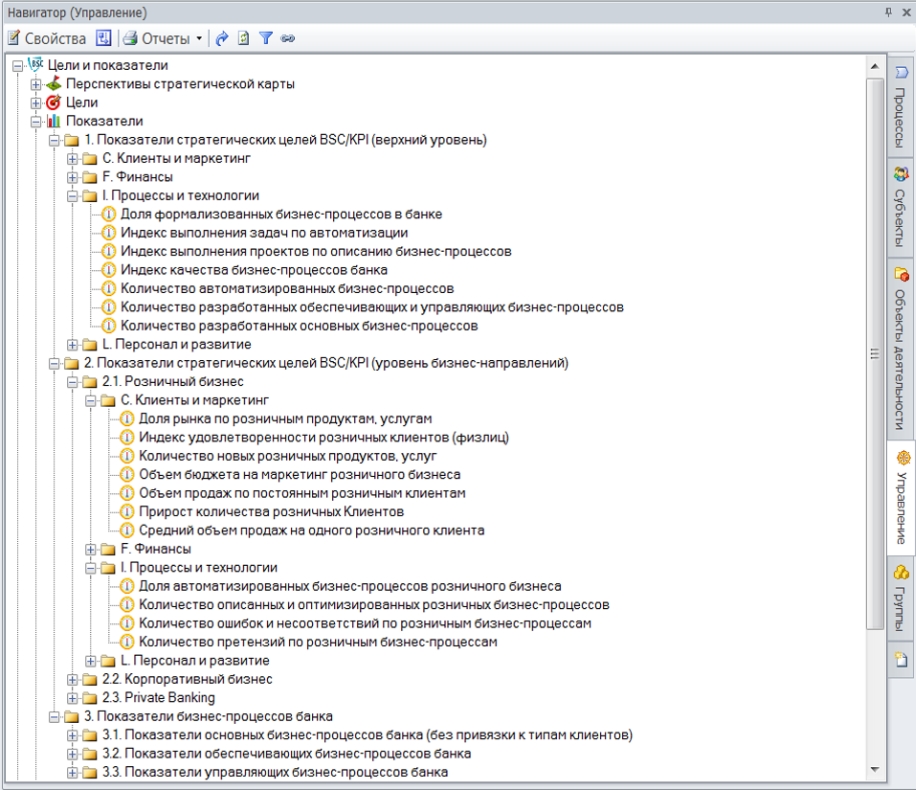Select Индекс качества бизнес-процессов банка indicator
The width and height of the screenshot is (916, 790).
pos(254,270)
